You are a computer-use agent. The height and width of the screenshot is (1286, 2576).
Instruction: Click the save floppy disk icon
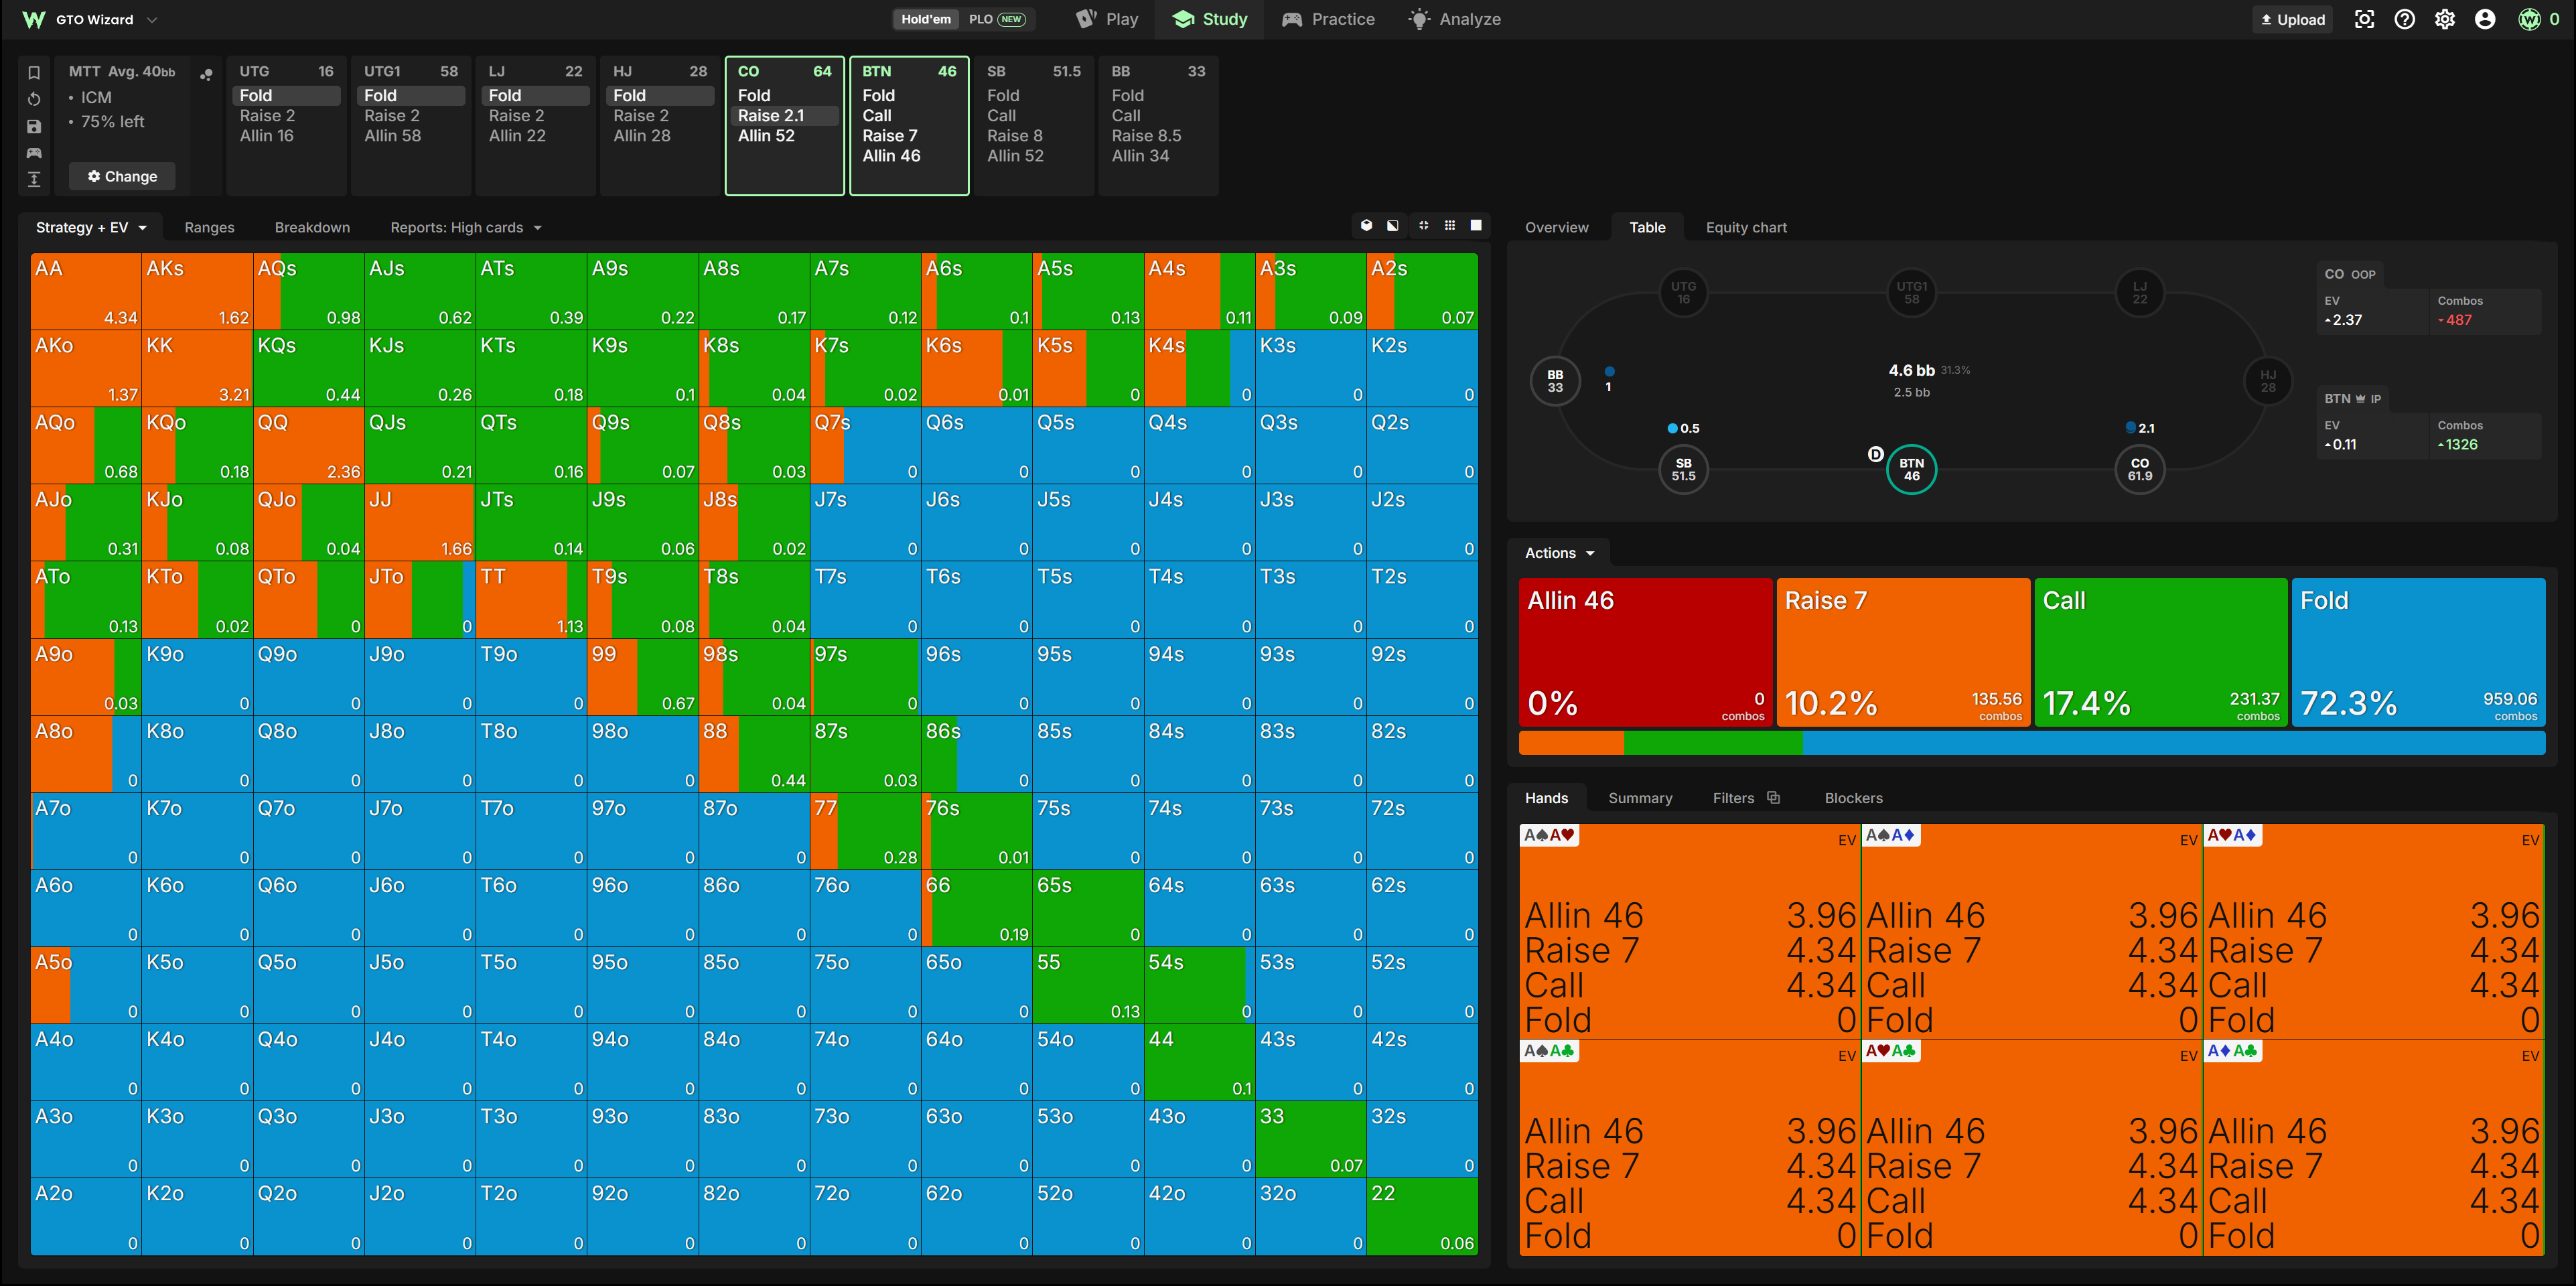[34, 126]
